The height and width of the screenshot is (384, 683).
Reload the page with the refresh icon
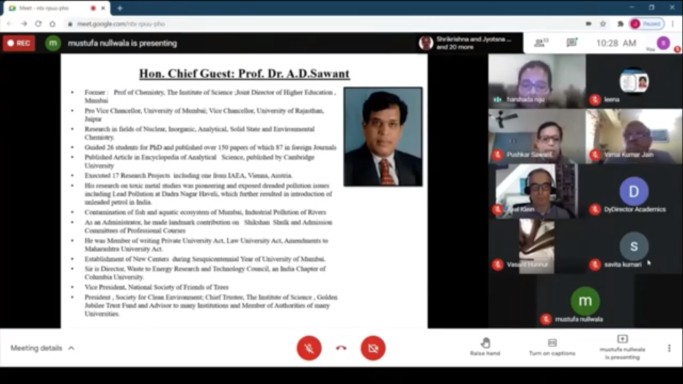(x=38, y=24)
